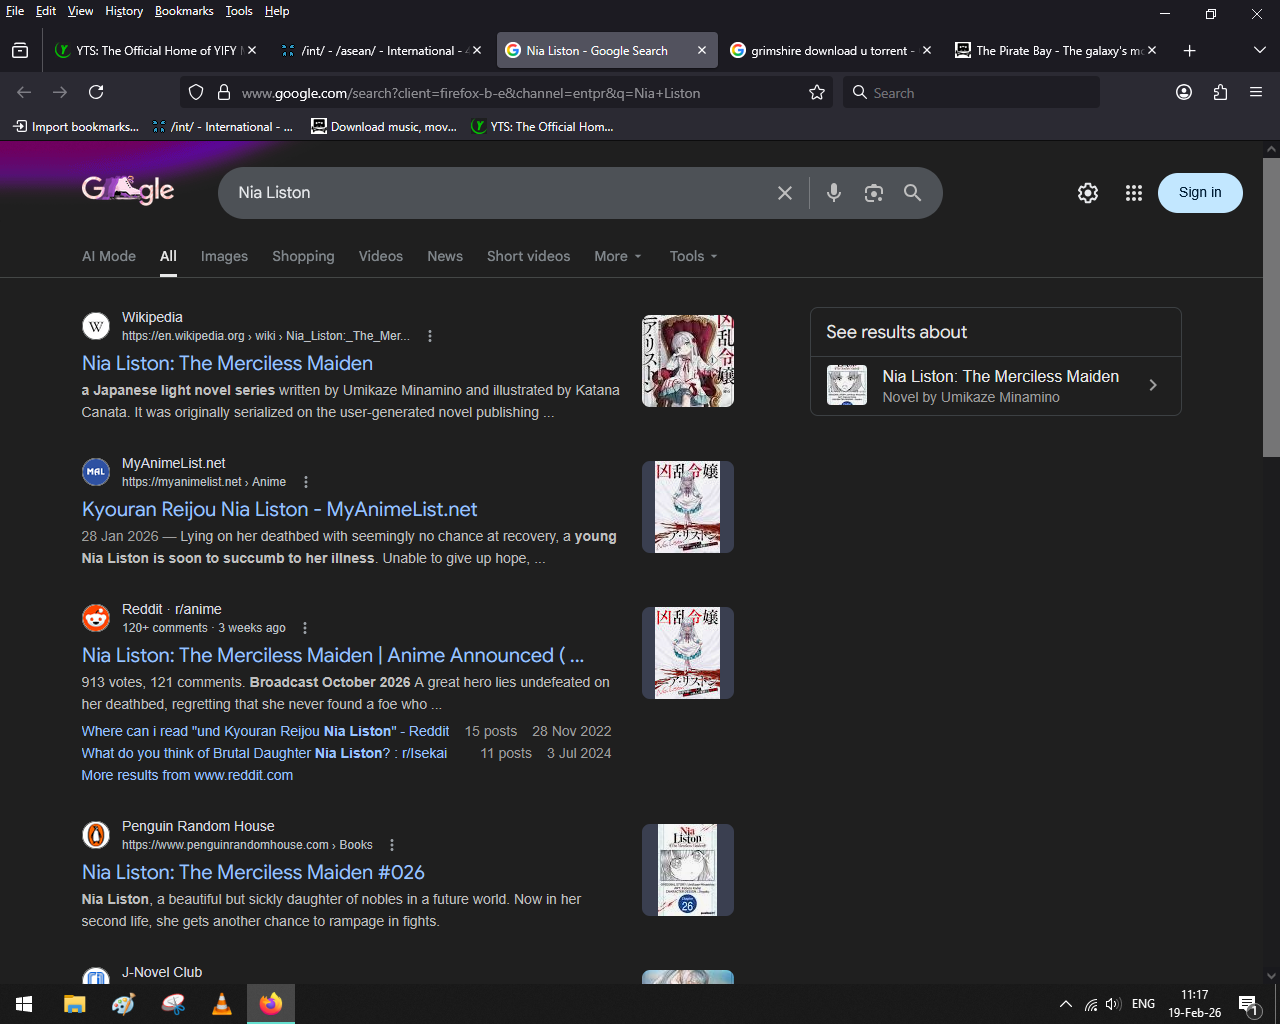
Task: Open Download music, mov... bookmark
Action: (384, 127)
